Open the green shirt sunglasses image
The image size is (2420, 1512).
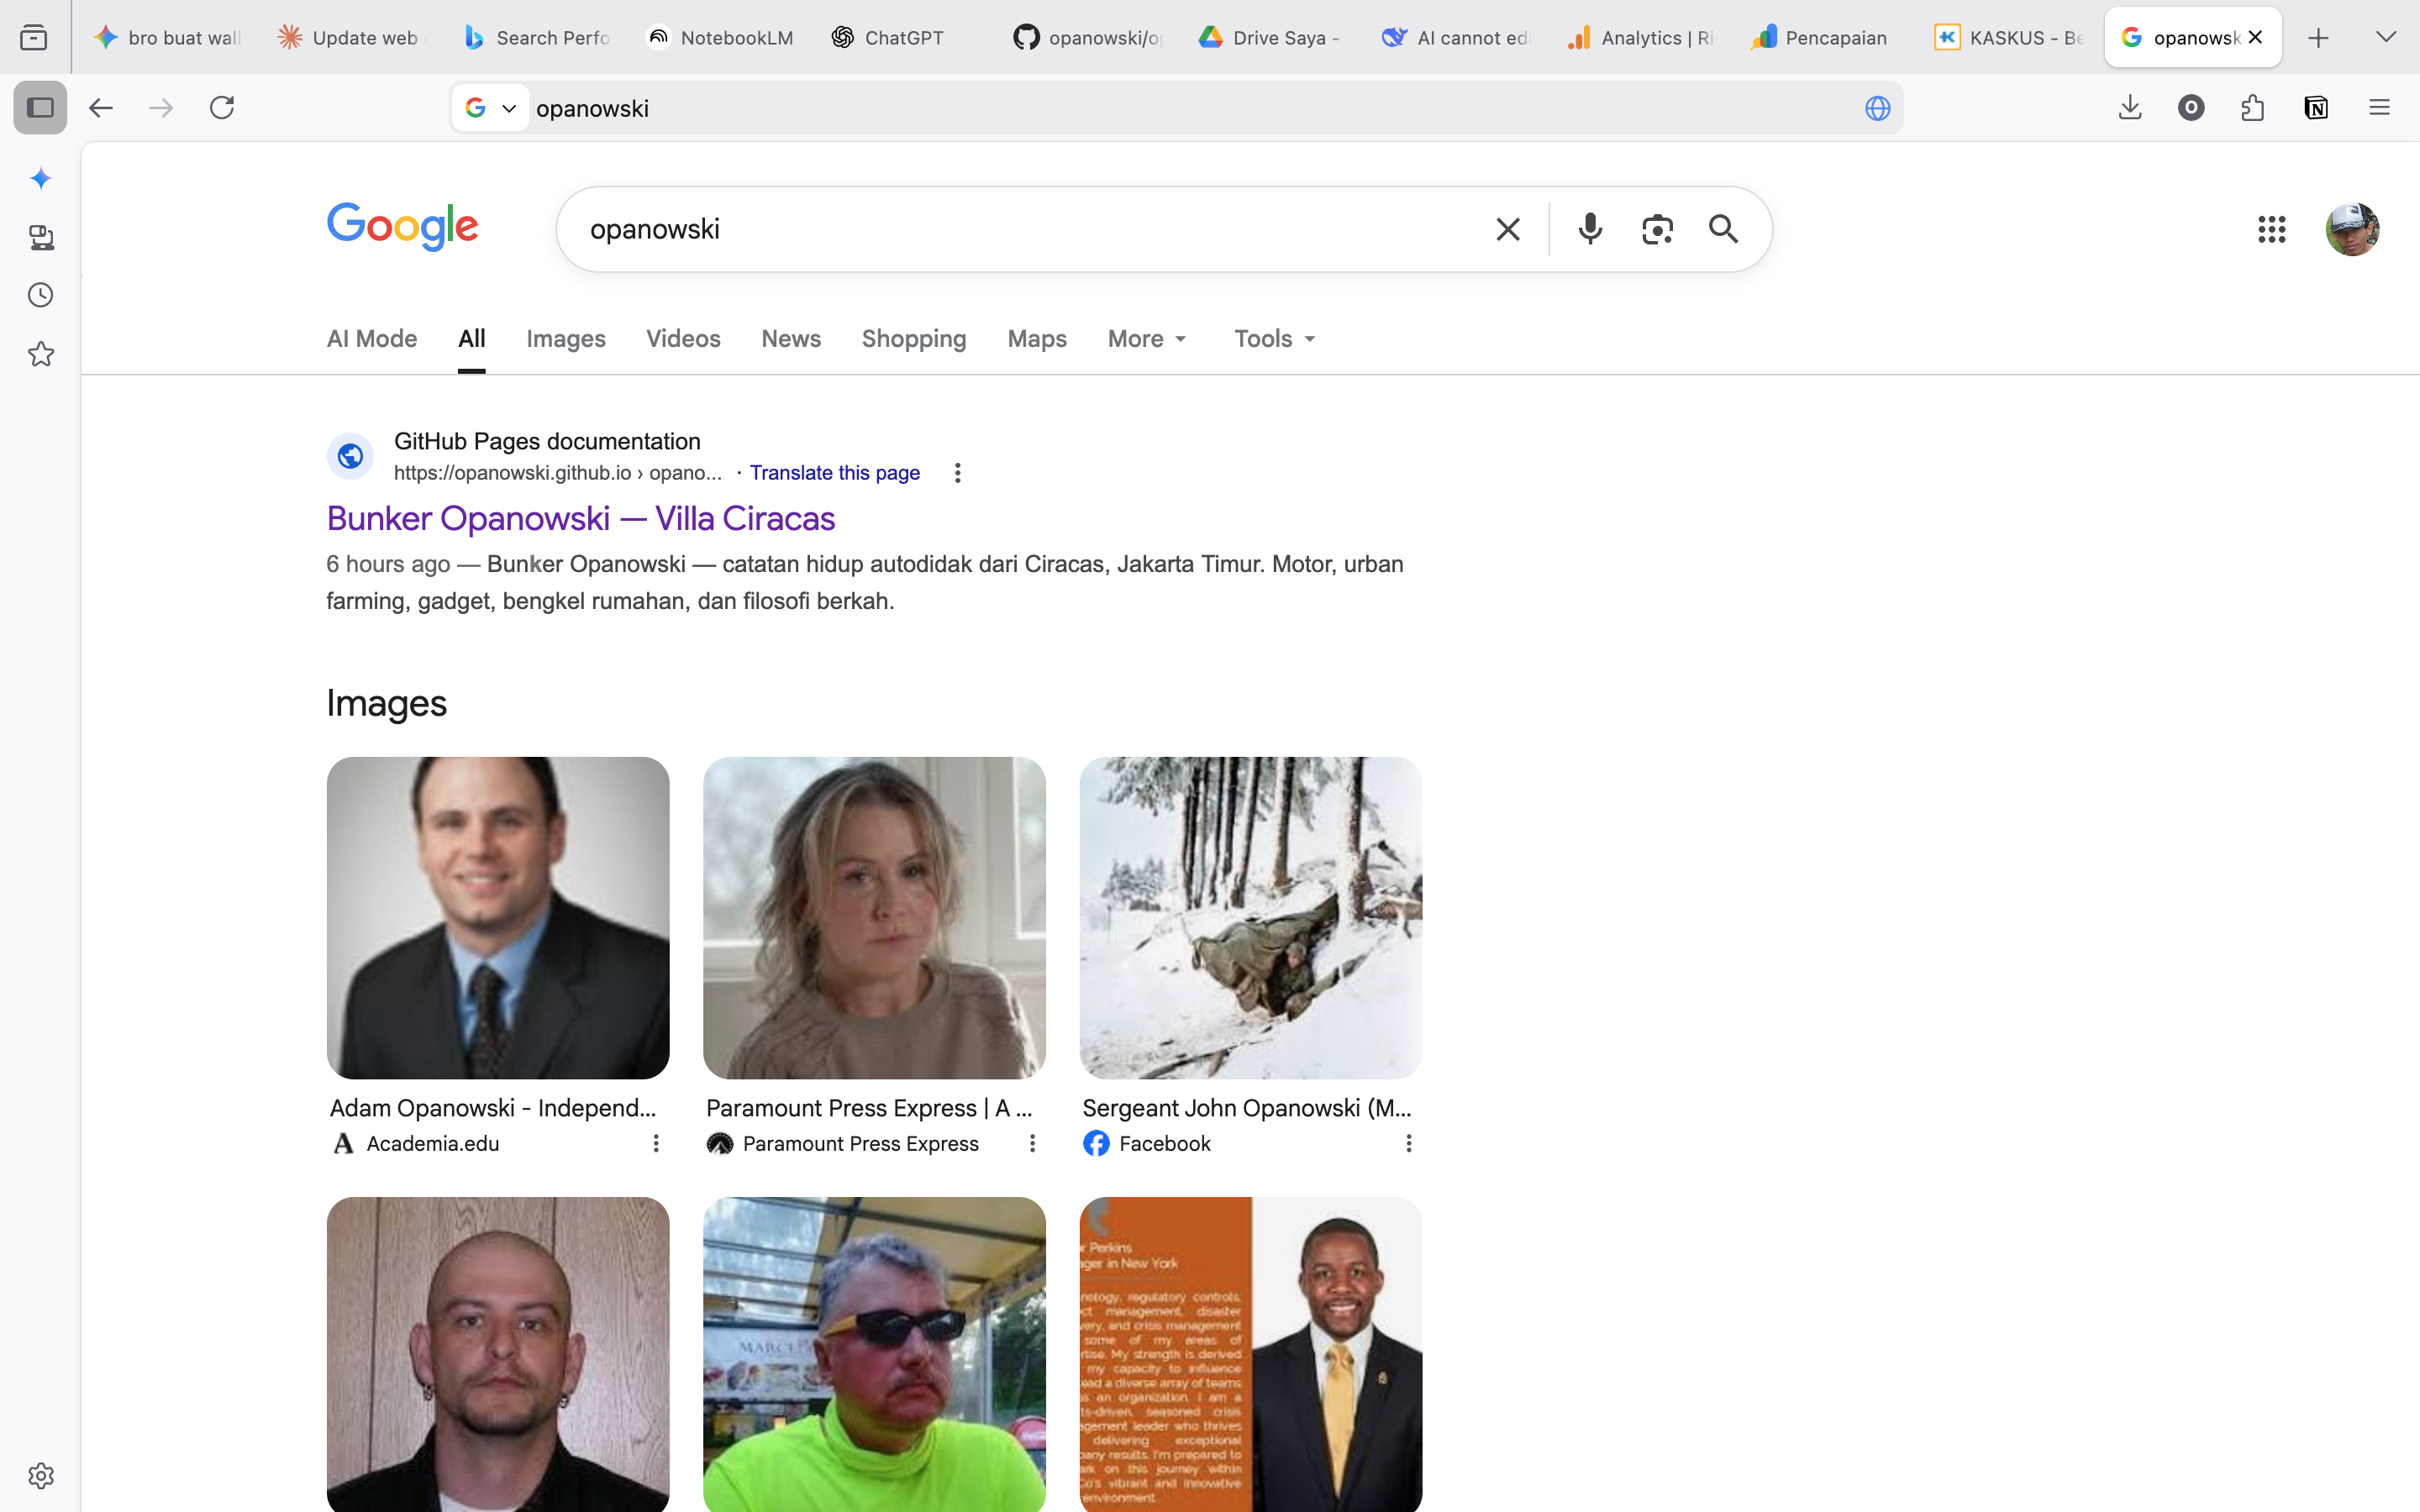pyautogui.click(x=874, y=1354)
